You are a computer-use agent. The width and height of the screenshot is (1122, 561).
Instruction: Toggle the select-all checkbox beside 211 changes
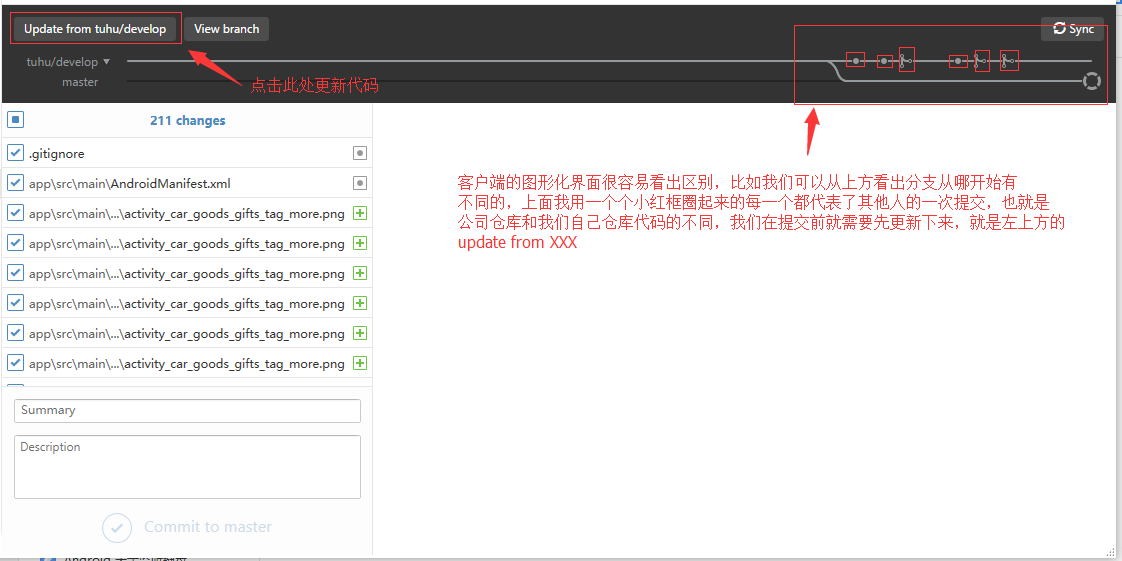click(16, 120)
